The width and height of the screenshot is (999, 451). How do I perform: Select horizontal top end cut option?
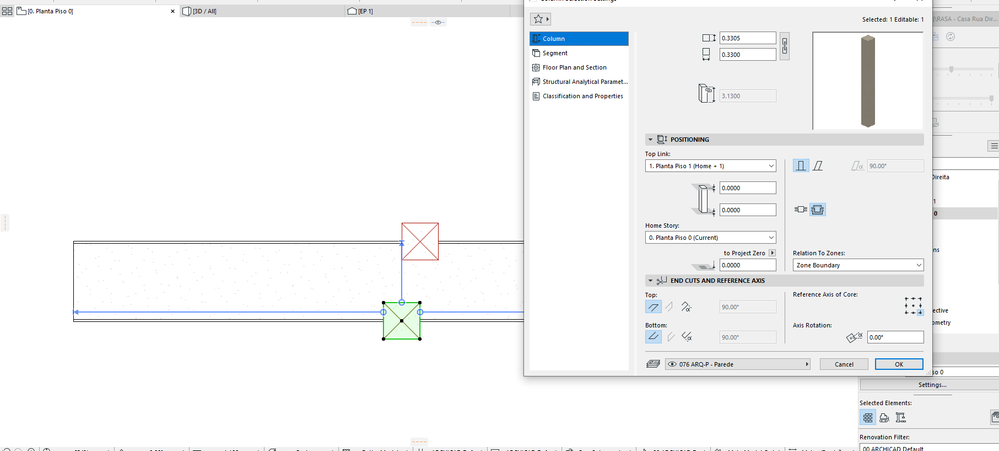point(654,307)
